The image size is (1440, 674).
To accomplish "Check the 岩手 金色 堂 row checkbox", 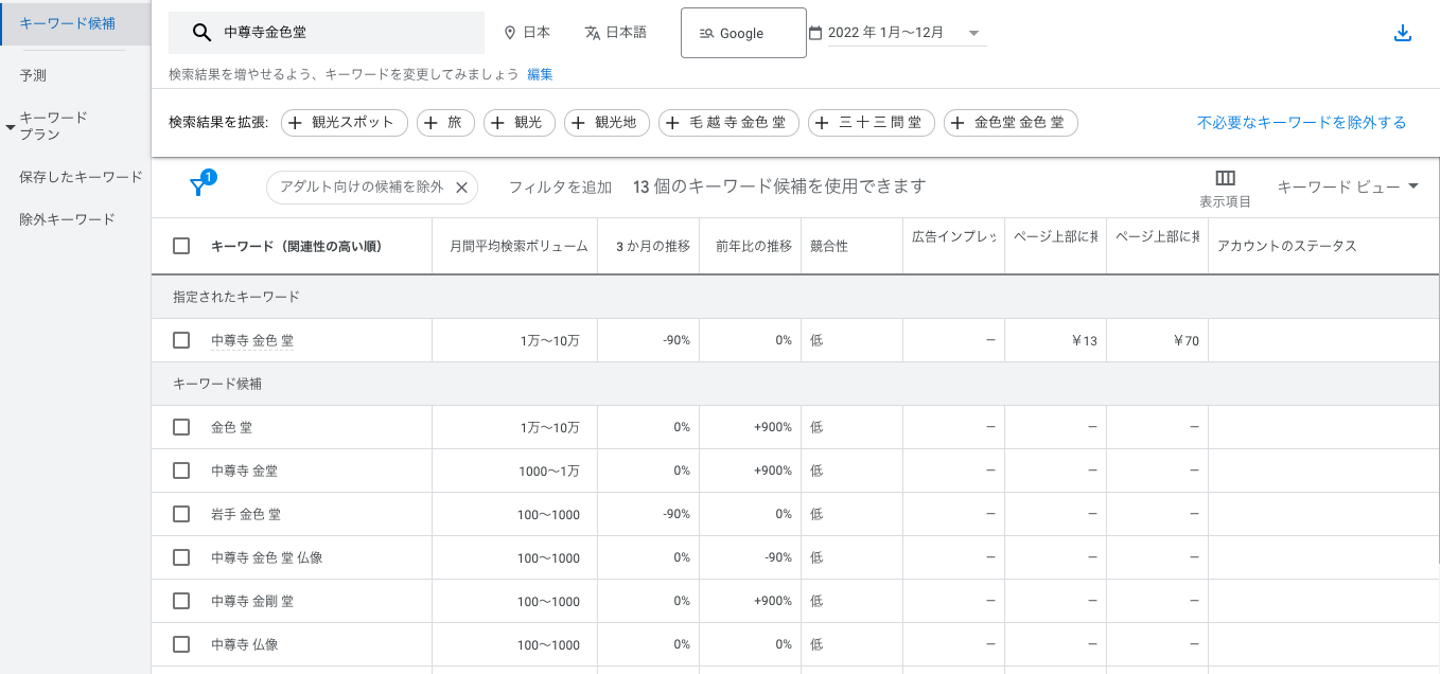I will click(x=181, y=514).
